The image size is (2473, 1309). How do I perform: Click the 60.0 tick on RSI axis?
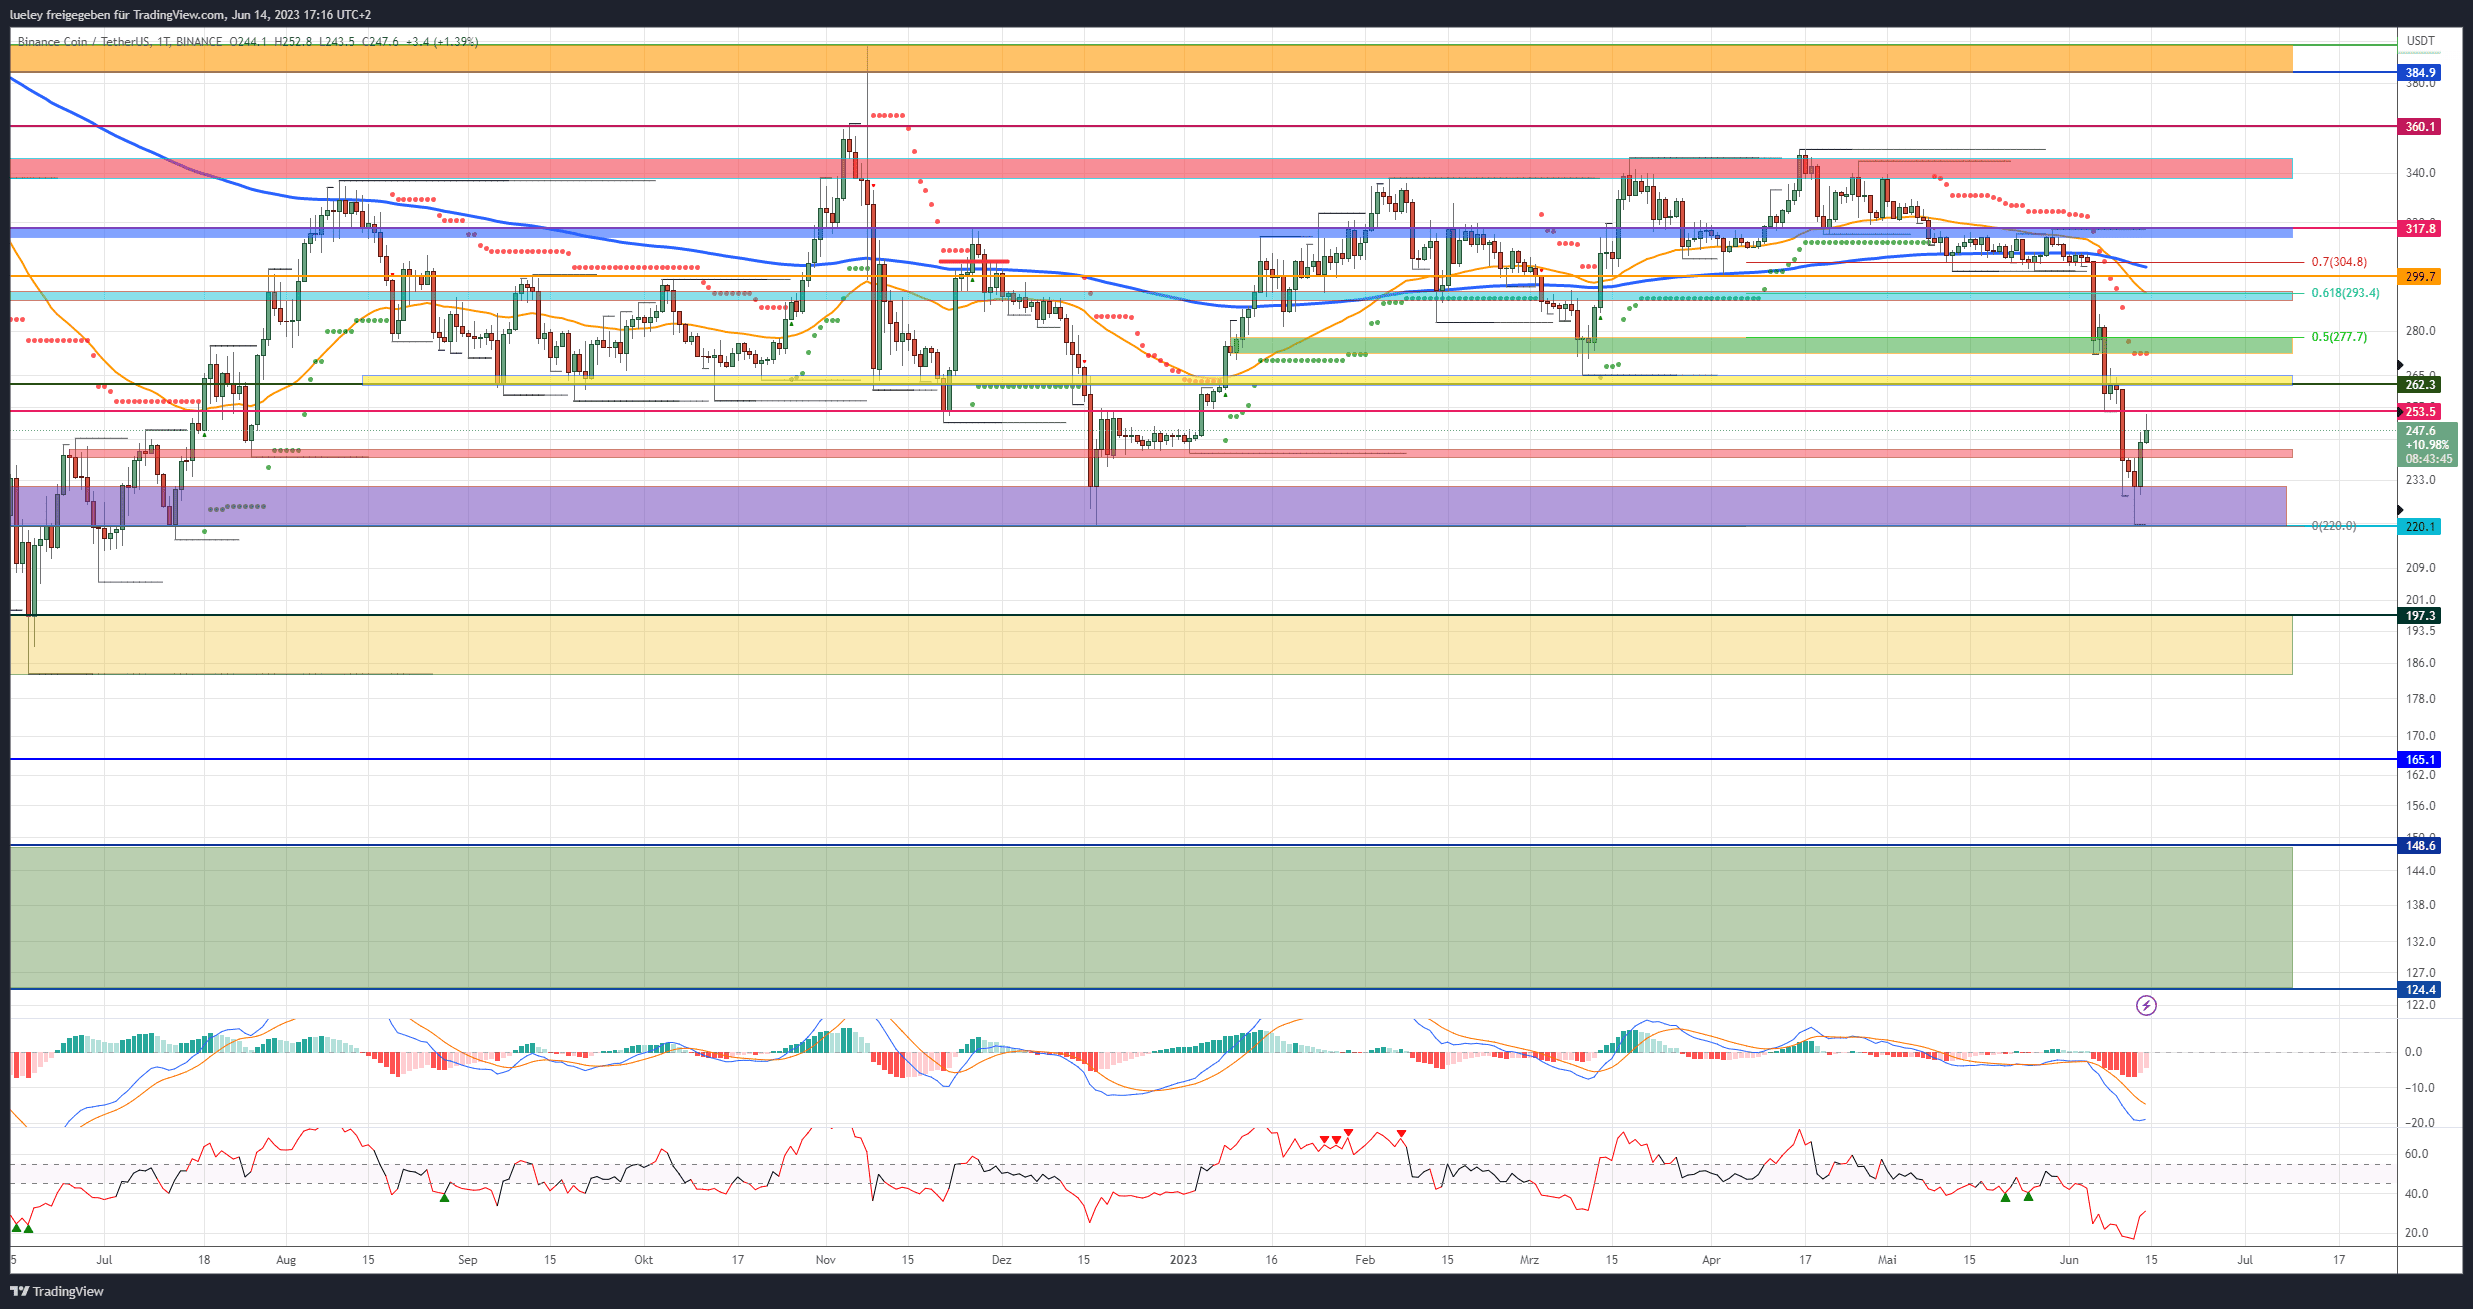click(x=2416, y=1154)
